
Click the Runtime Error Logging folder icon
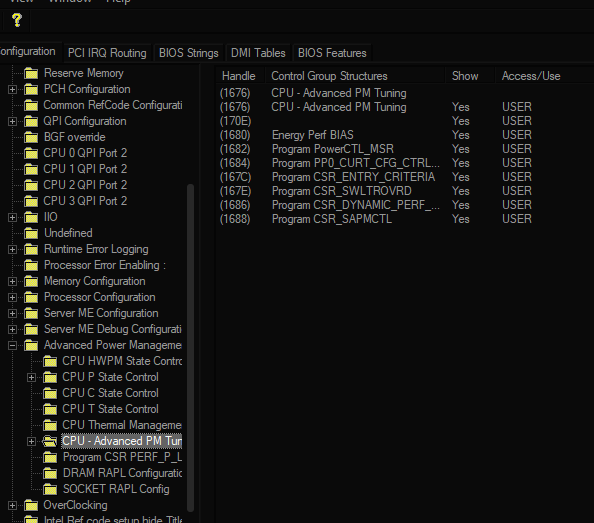click(x=31, y=249)
